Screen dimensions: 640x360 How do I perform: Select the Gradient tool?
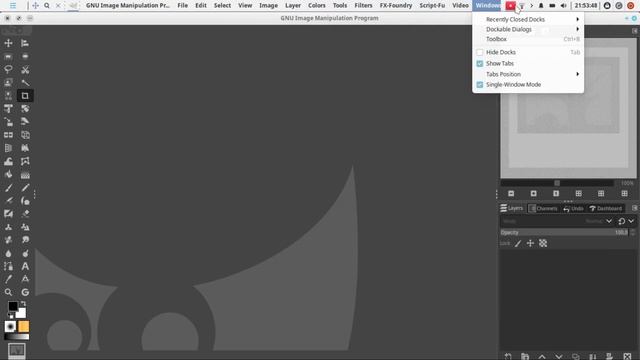tap(25, 174)
